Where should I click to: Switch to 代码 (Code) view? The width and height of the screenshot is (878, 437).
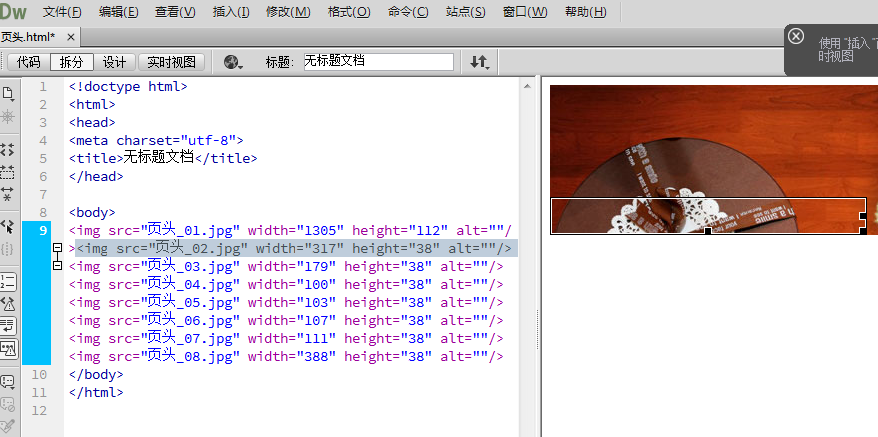[28, 62]
